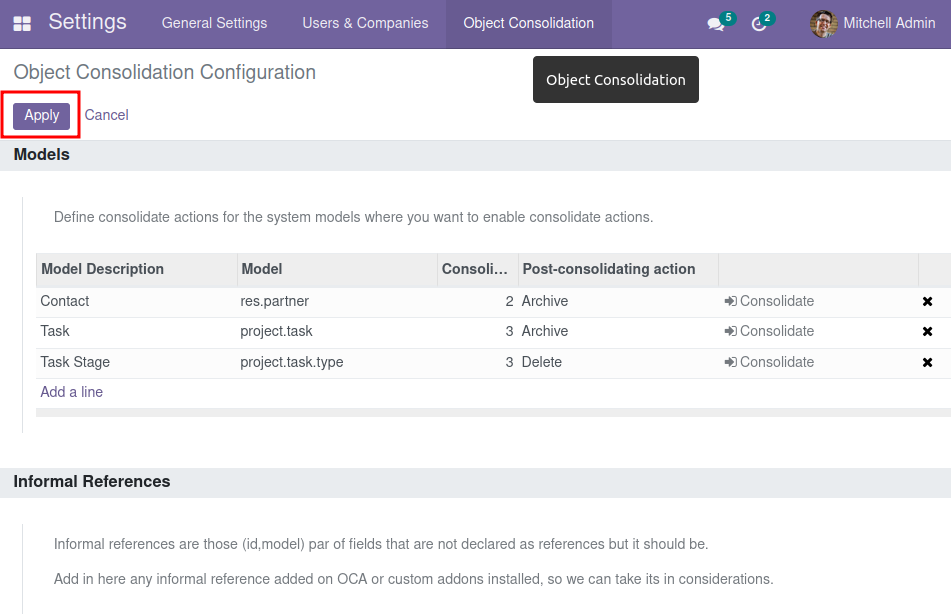Delete the Contact row with X icon

point(927,302)
